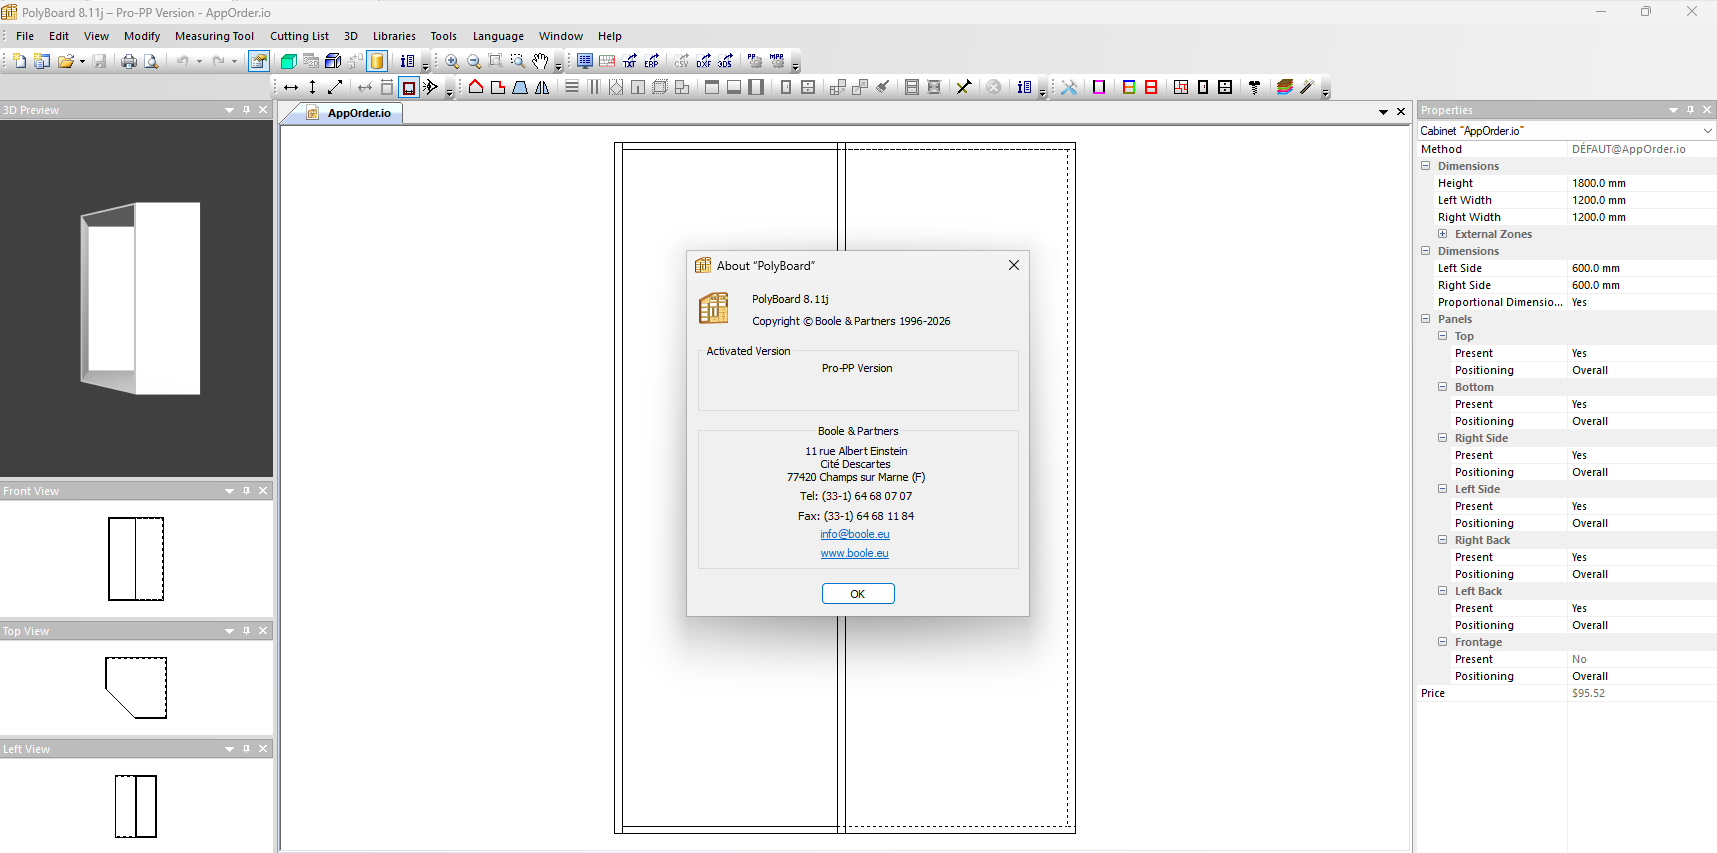Close the About "PolyBoard" dialog
Viewport: 1717px width, 853px height.
[x=1014, y=265]
